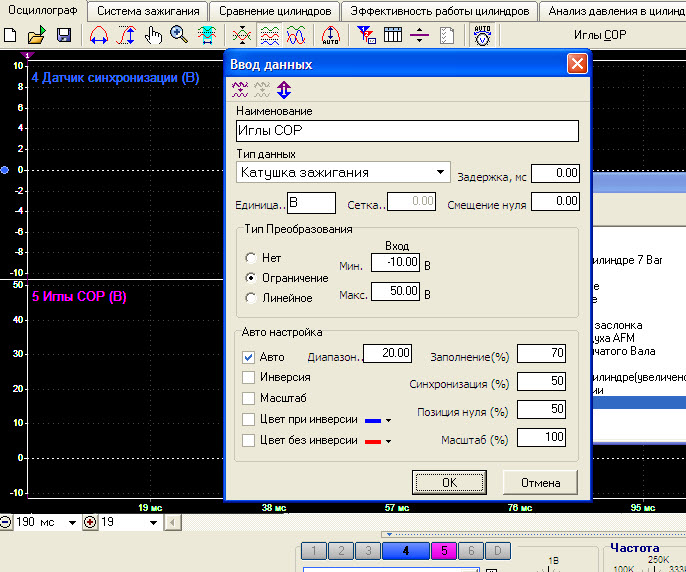686x572 pixels.
Task: Click the purple up-down arrow dialog icon
Action: (284, 90)
